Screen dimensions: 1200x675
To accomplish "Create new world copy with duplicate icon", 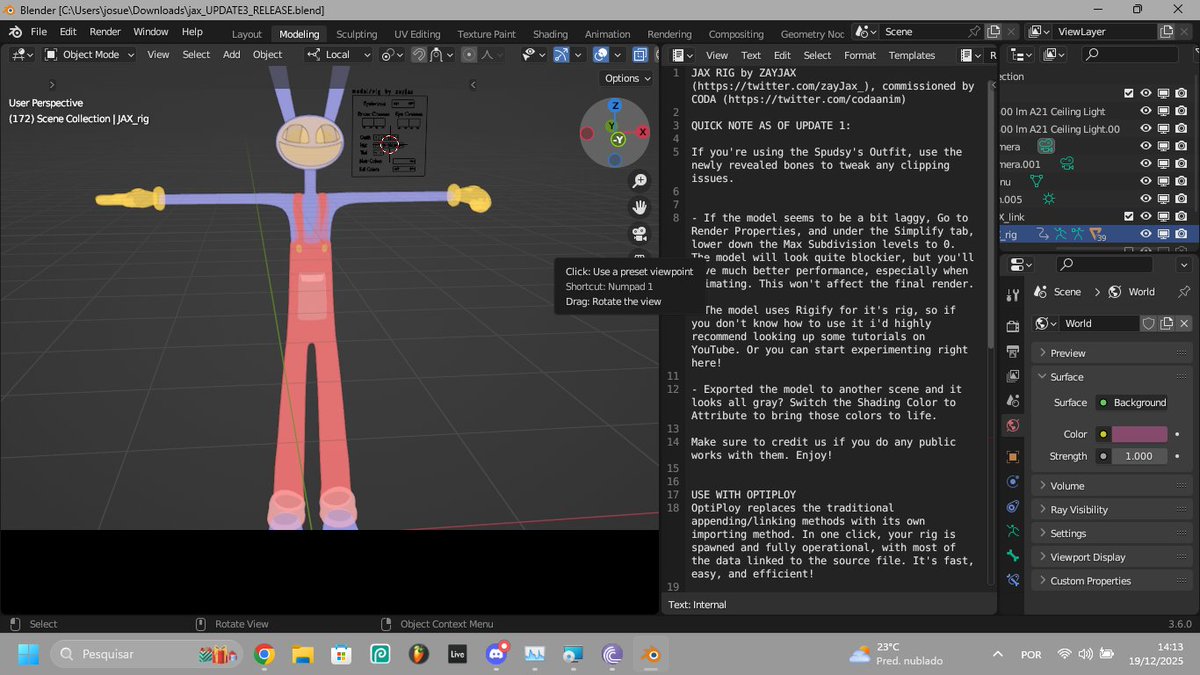I will point(1167,323).
